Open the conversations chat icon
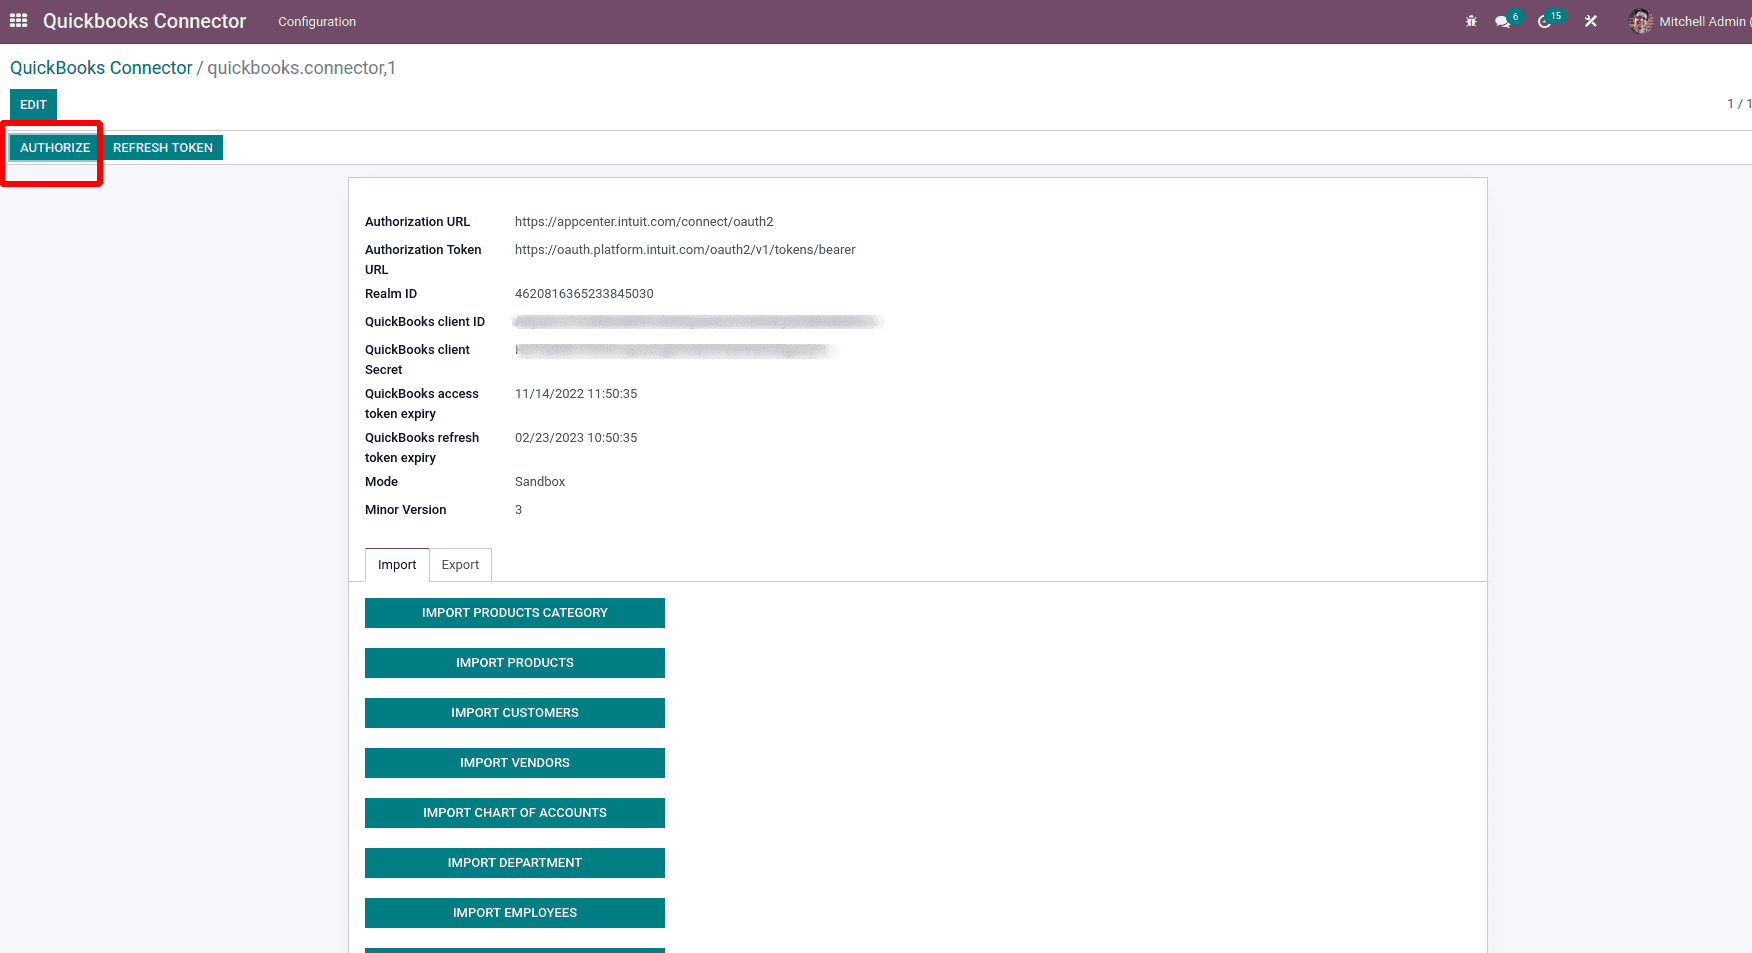The height and width of the screenshot is (953, 1752). (1502, 21)
